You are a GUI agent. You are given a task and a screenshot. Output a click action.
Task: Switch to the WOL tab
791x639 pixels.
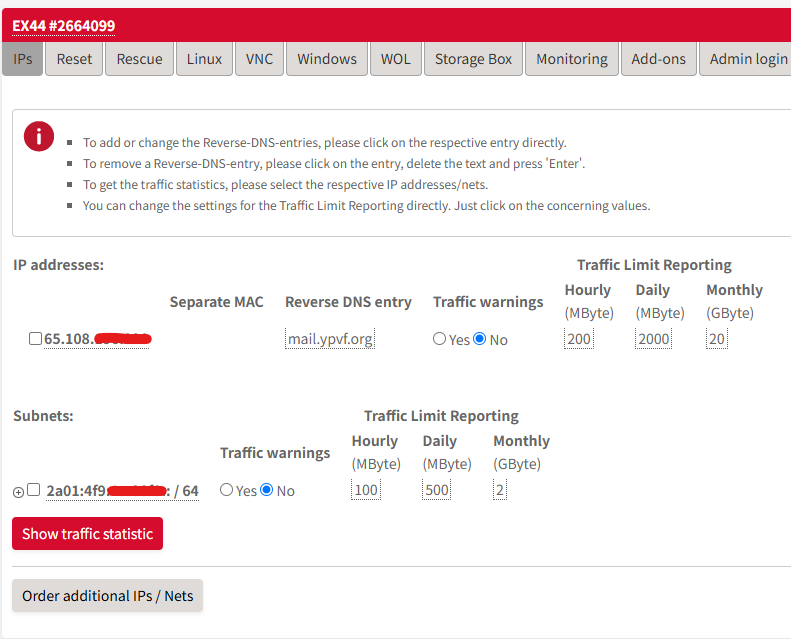pos(396,59)
